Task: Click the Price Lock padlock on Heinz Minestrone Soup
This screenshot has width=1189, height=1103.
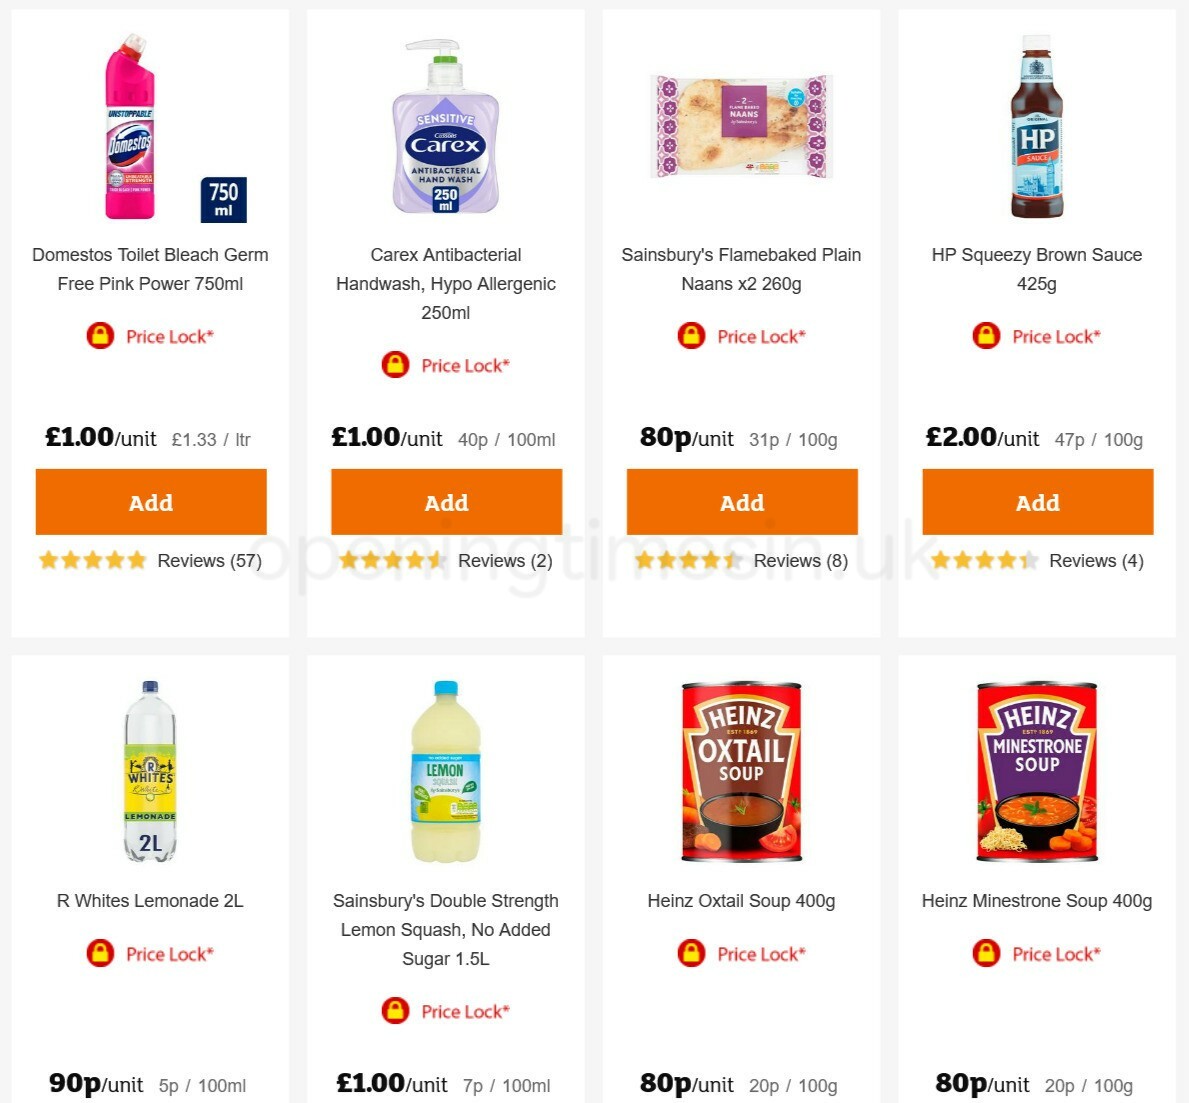Action: (x=986, y=954)
